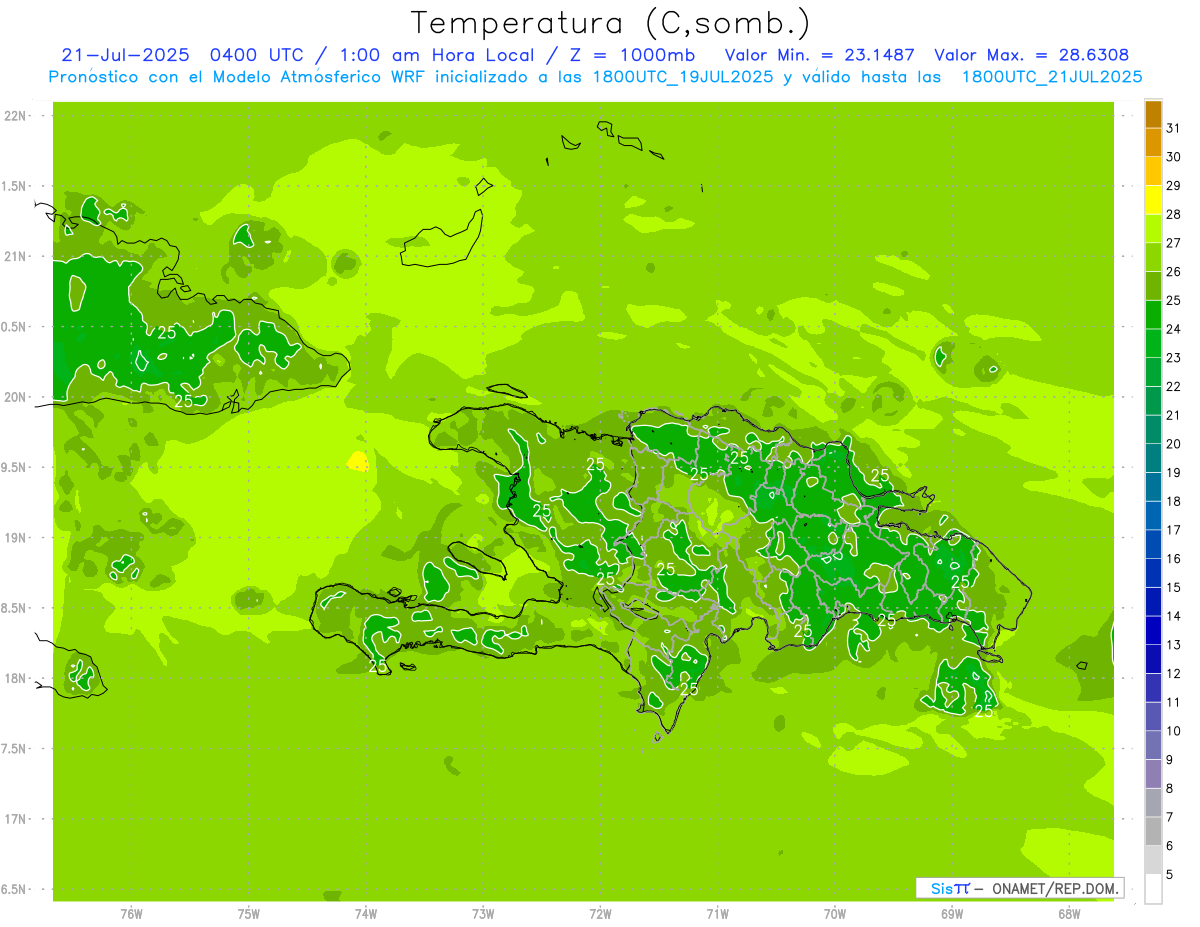Click the 'Z = 1000mb' level text
The height and width of the screenshot is (927, 1200).
[x=632, y=55]
